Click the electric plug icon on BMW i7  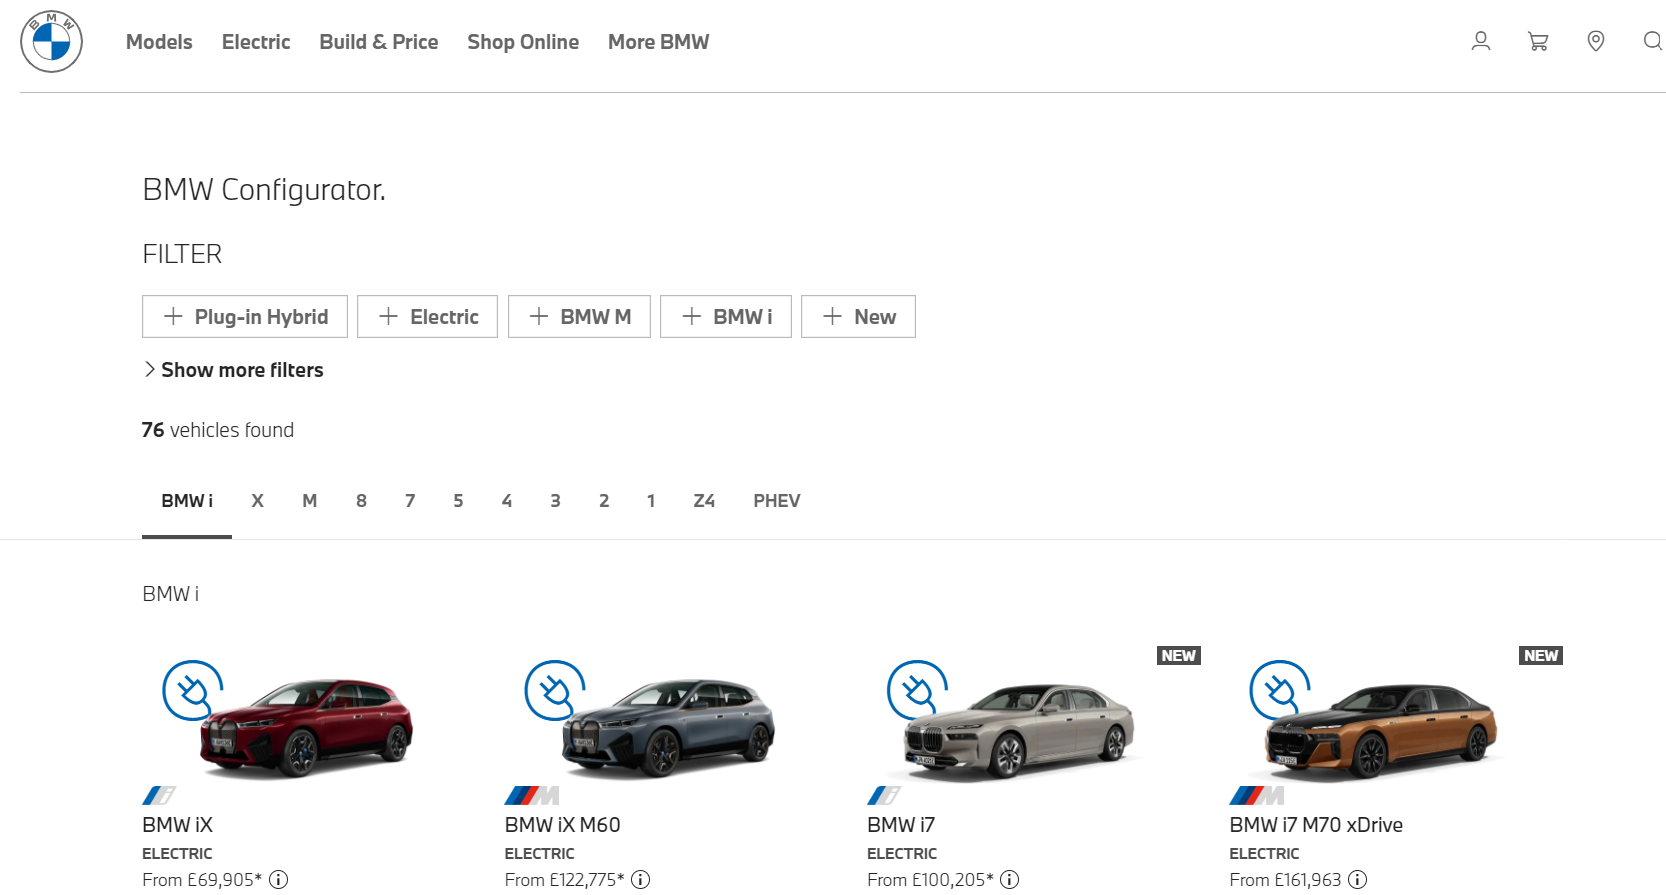click(x=917, y=690)
